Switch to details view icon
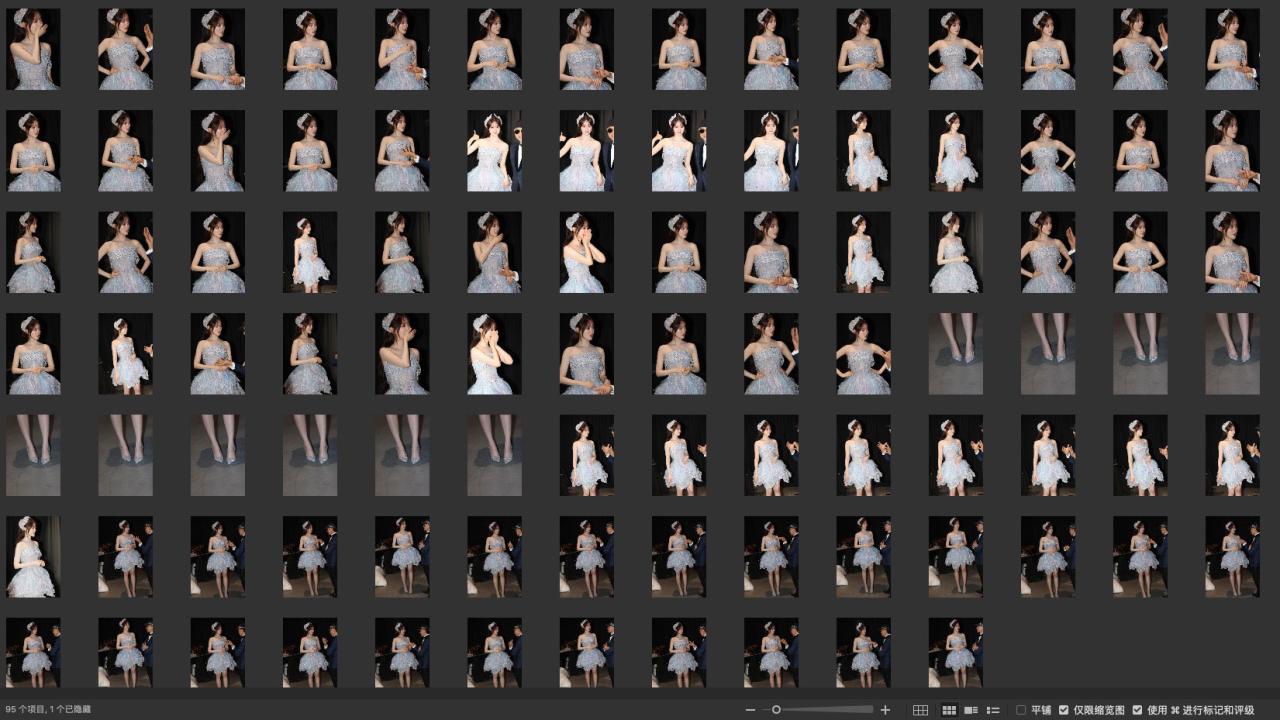 [970, 710]
